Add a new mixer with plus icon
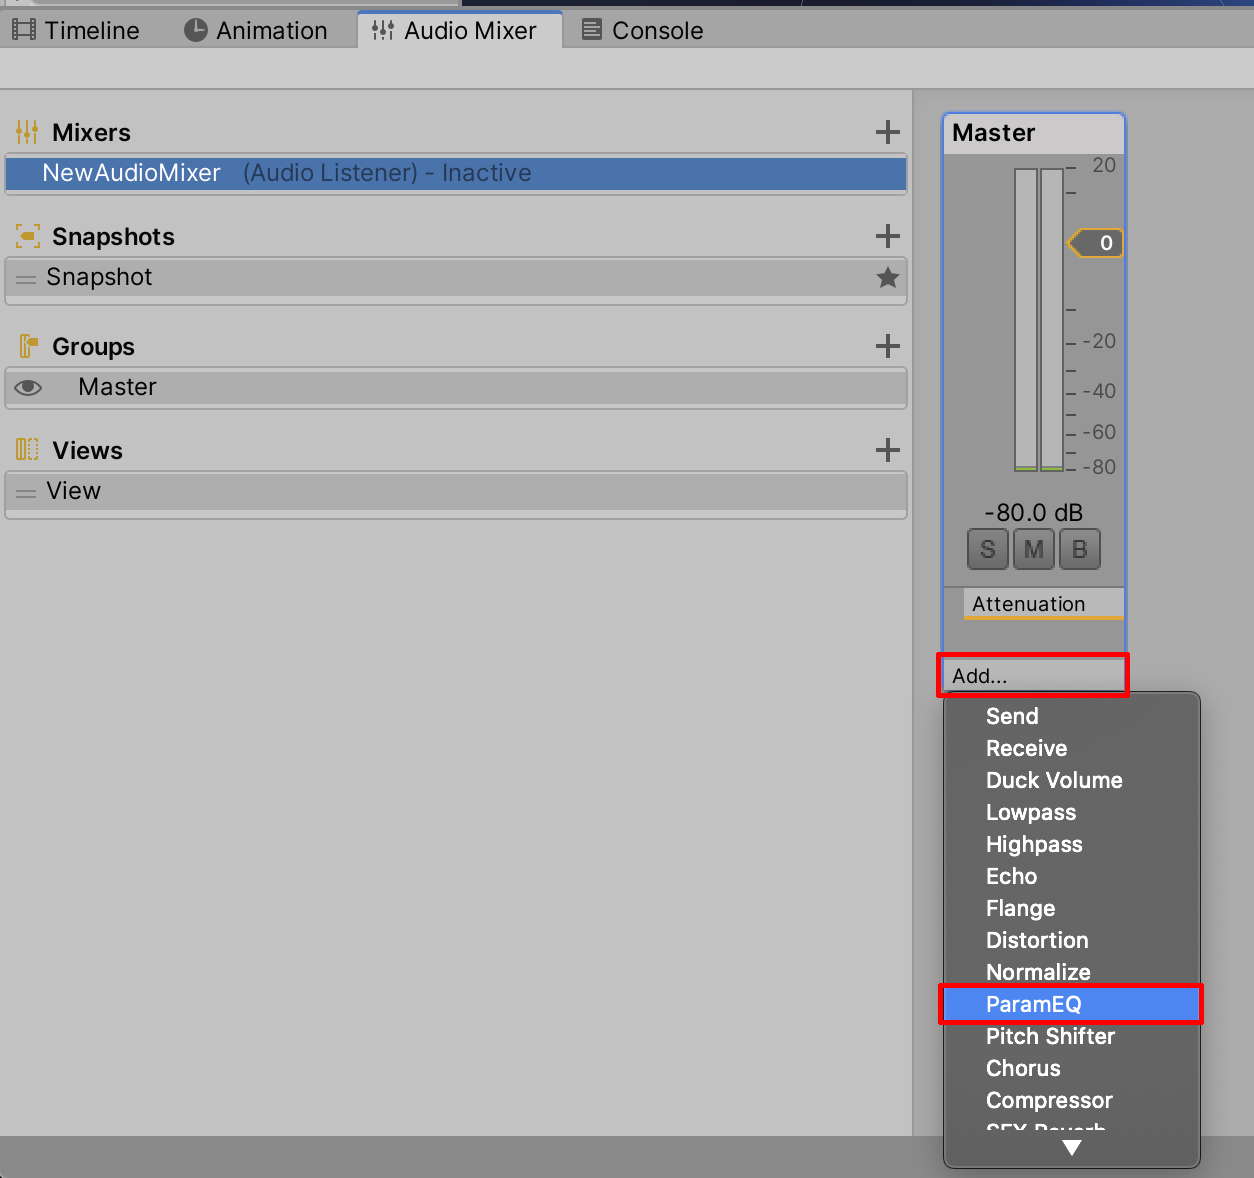This screenshot has height=1178, width=1254. (887, 132)
